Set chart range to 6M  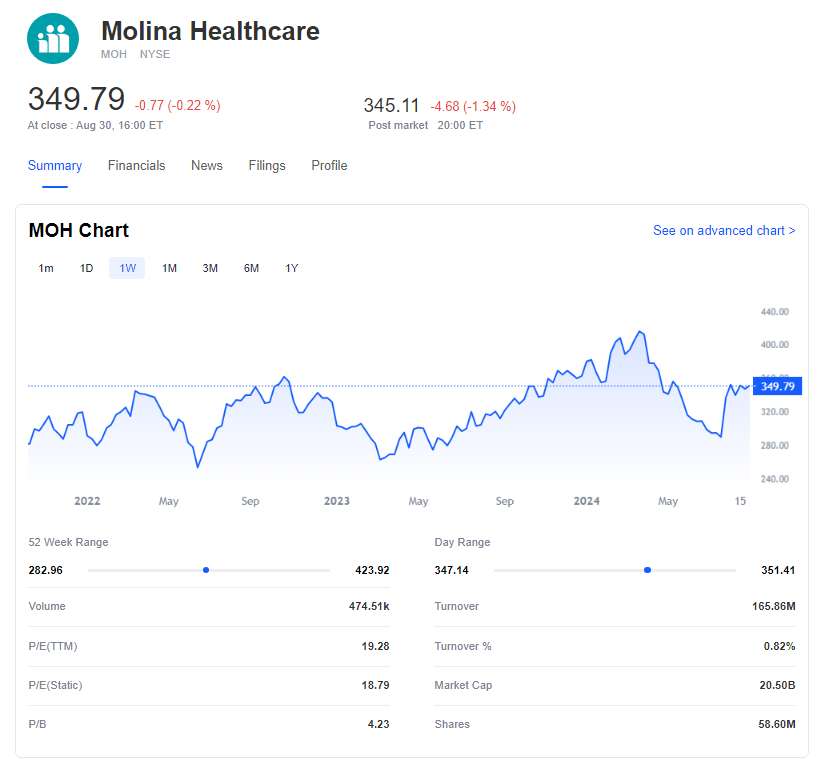251,268
